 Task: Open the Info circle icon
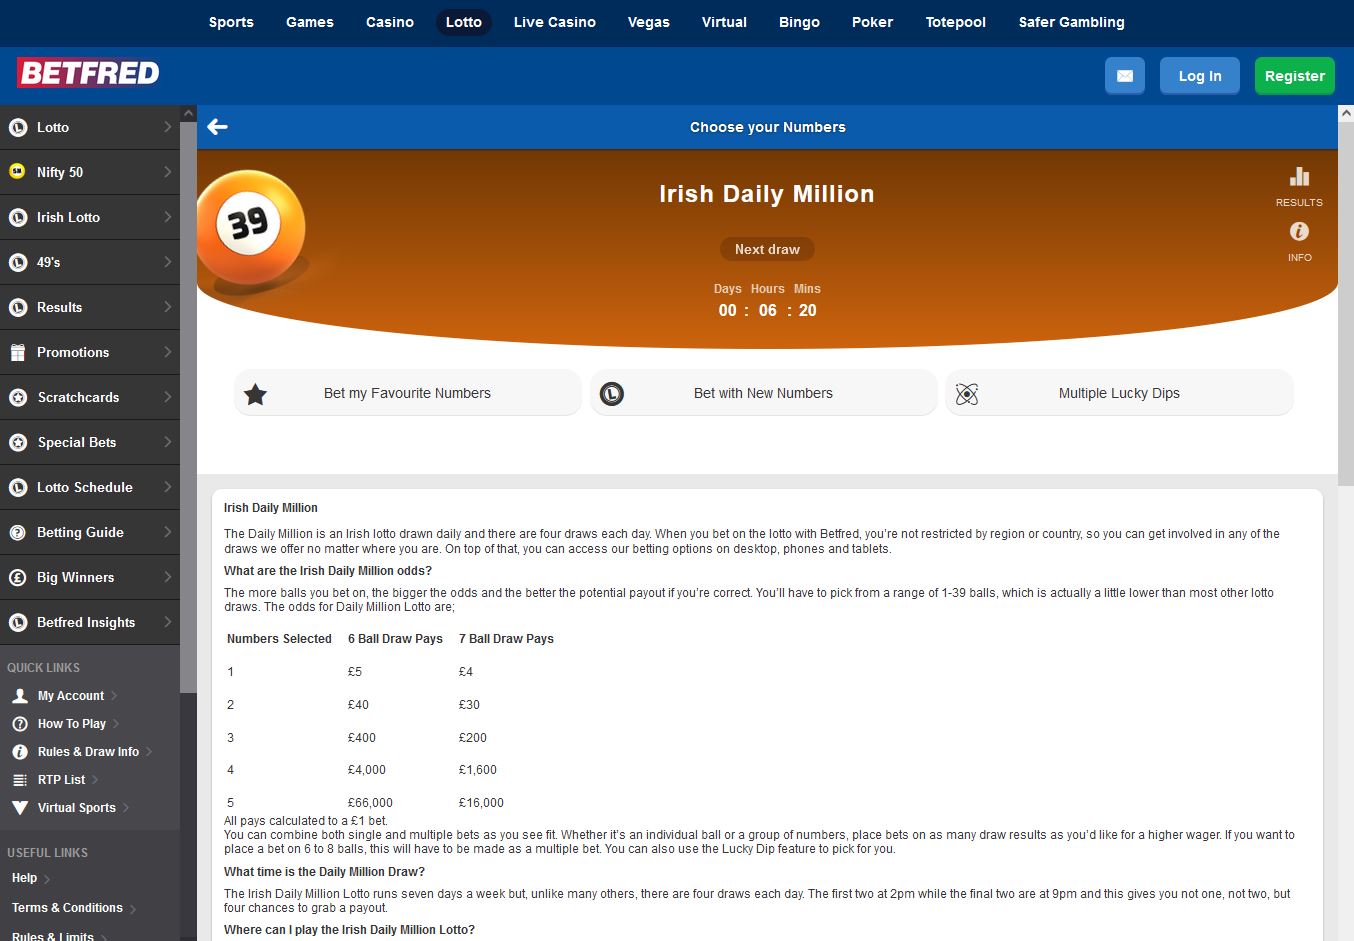(1299, 231)
